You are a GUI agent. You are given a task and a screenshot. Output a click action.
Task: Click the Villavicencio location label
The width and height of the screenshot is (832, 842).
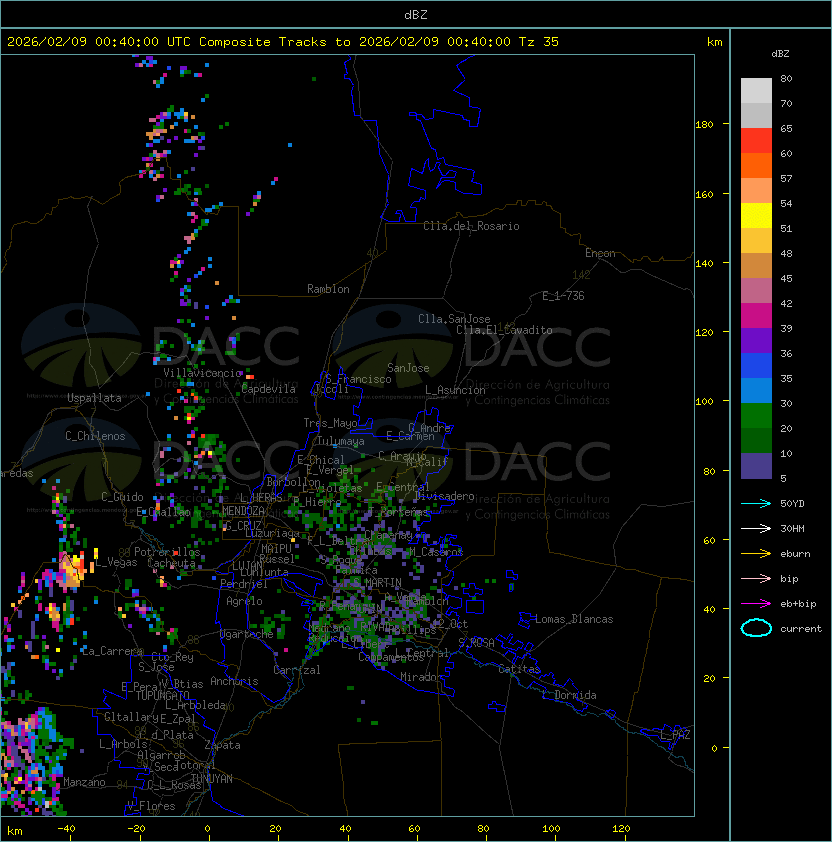coord(203,373)
